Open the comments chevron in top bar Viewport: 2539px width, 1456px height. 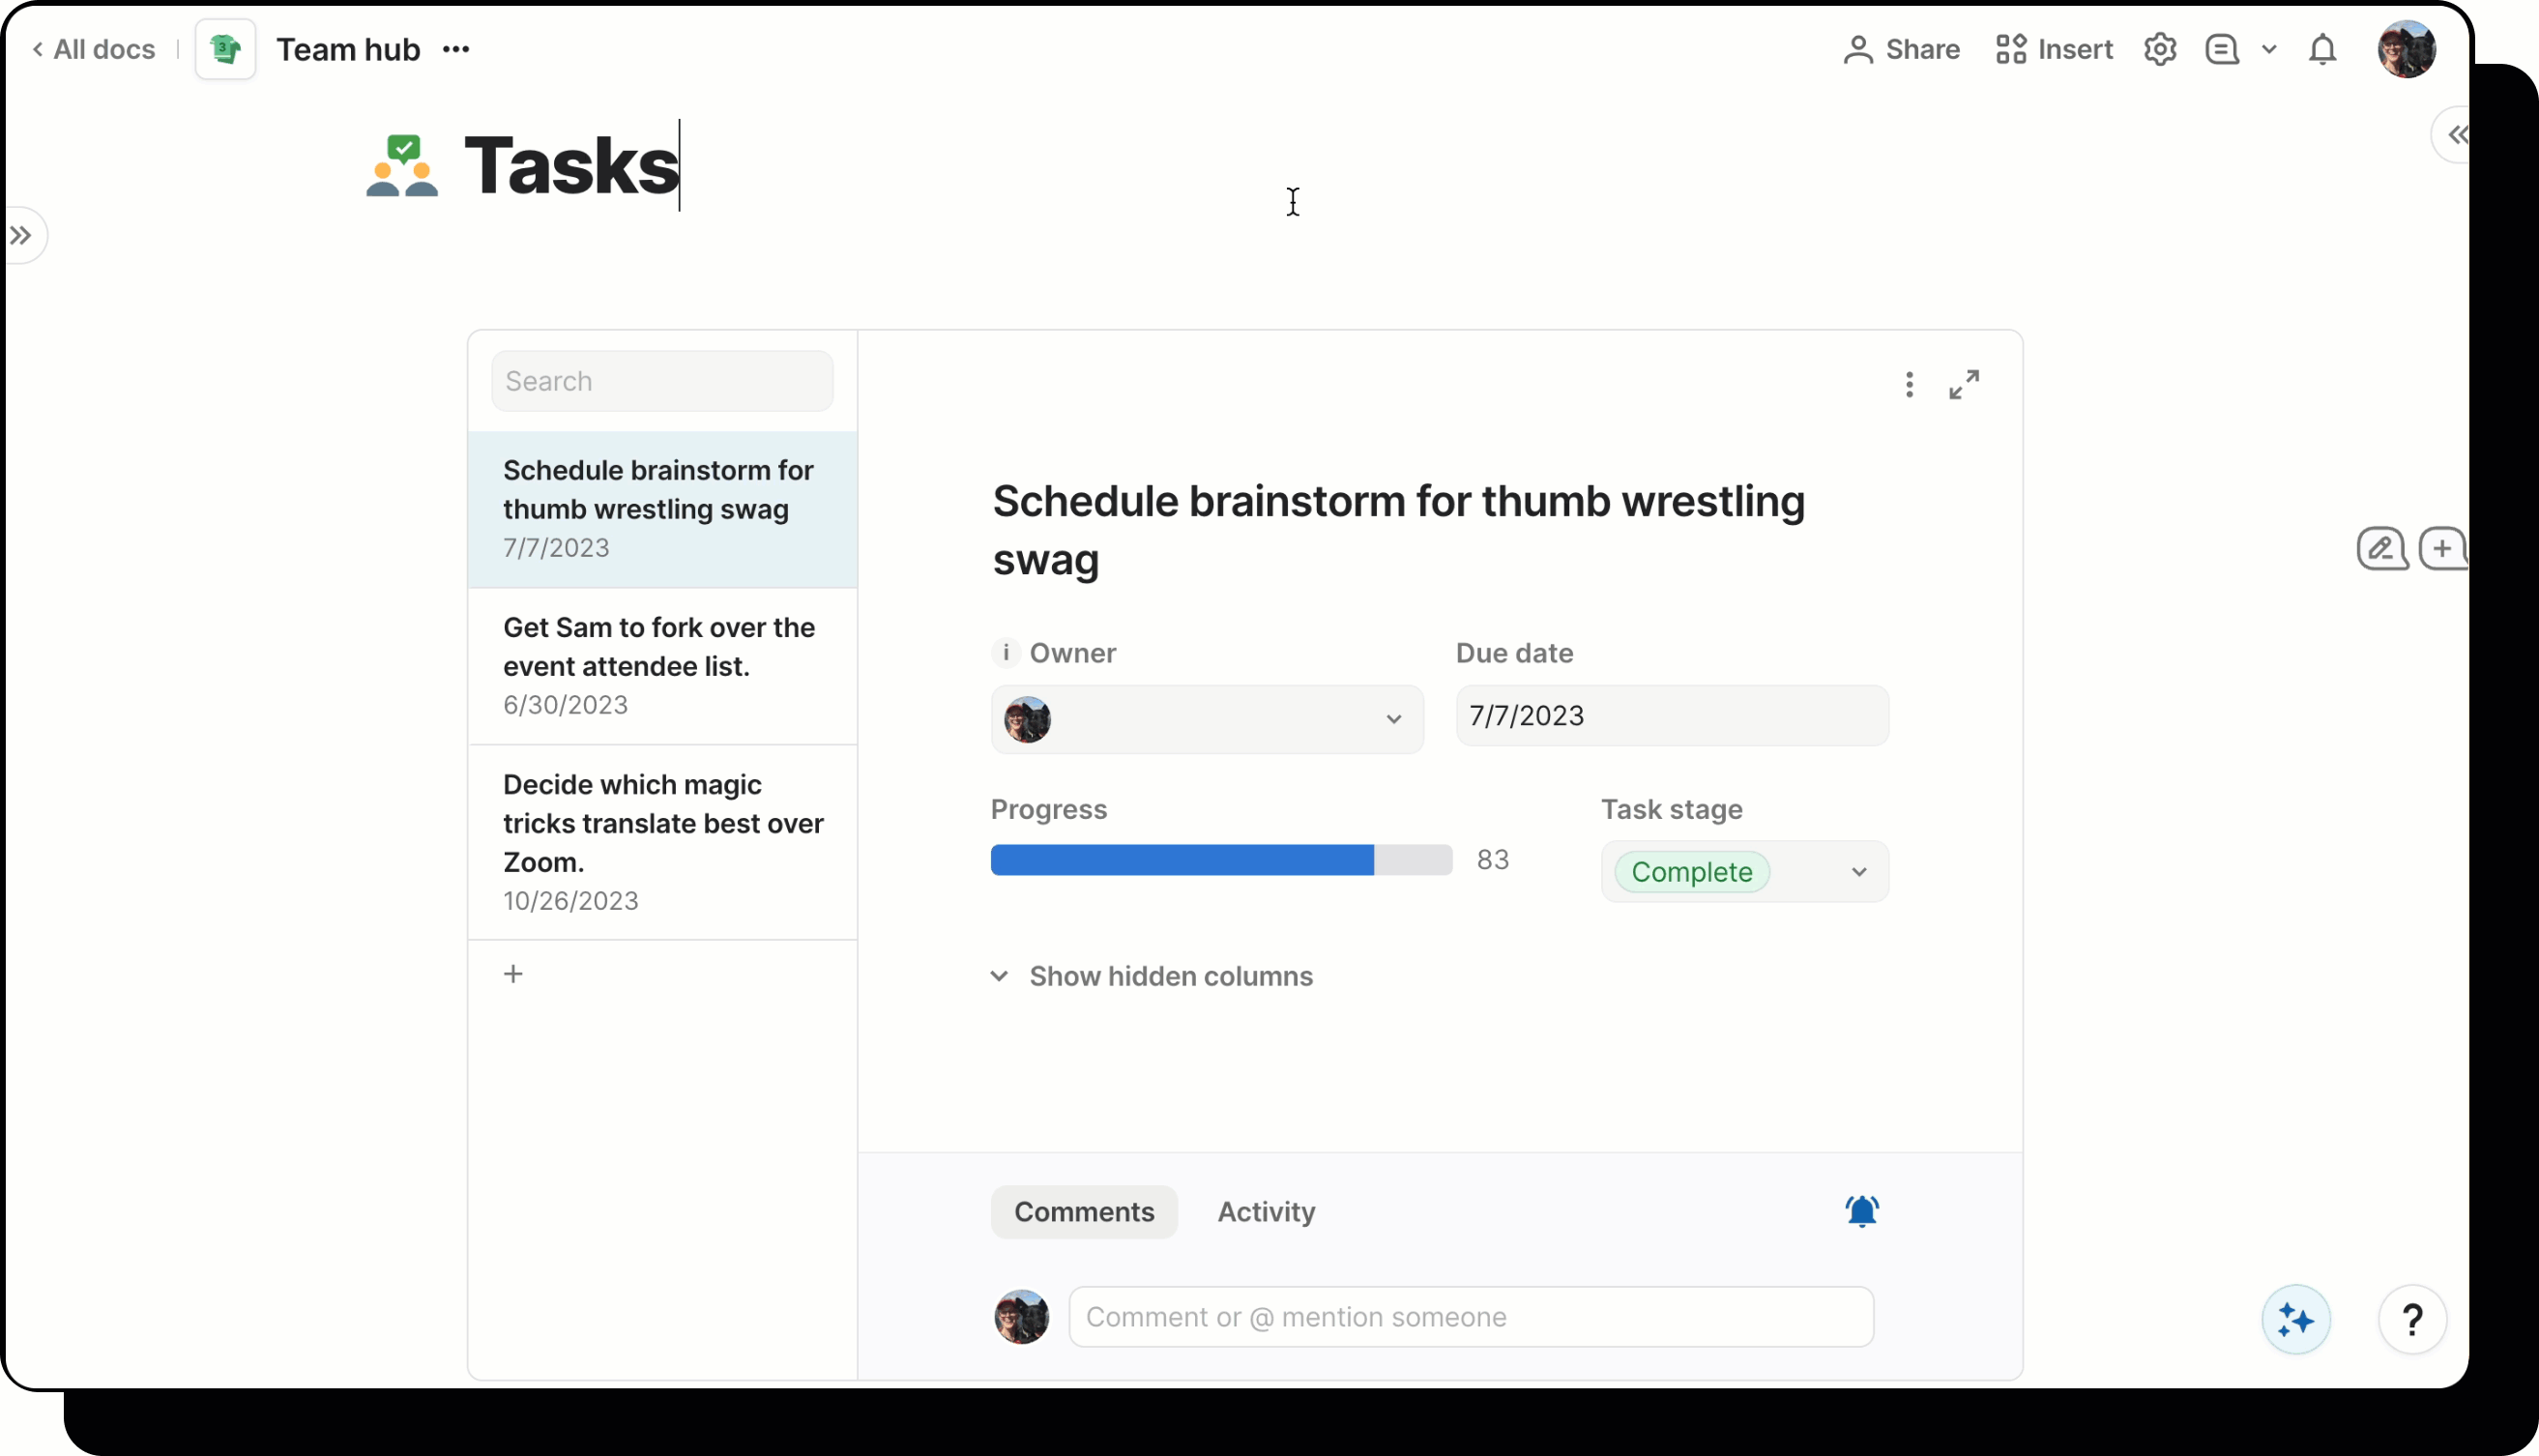click(x=2268, y=48)
